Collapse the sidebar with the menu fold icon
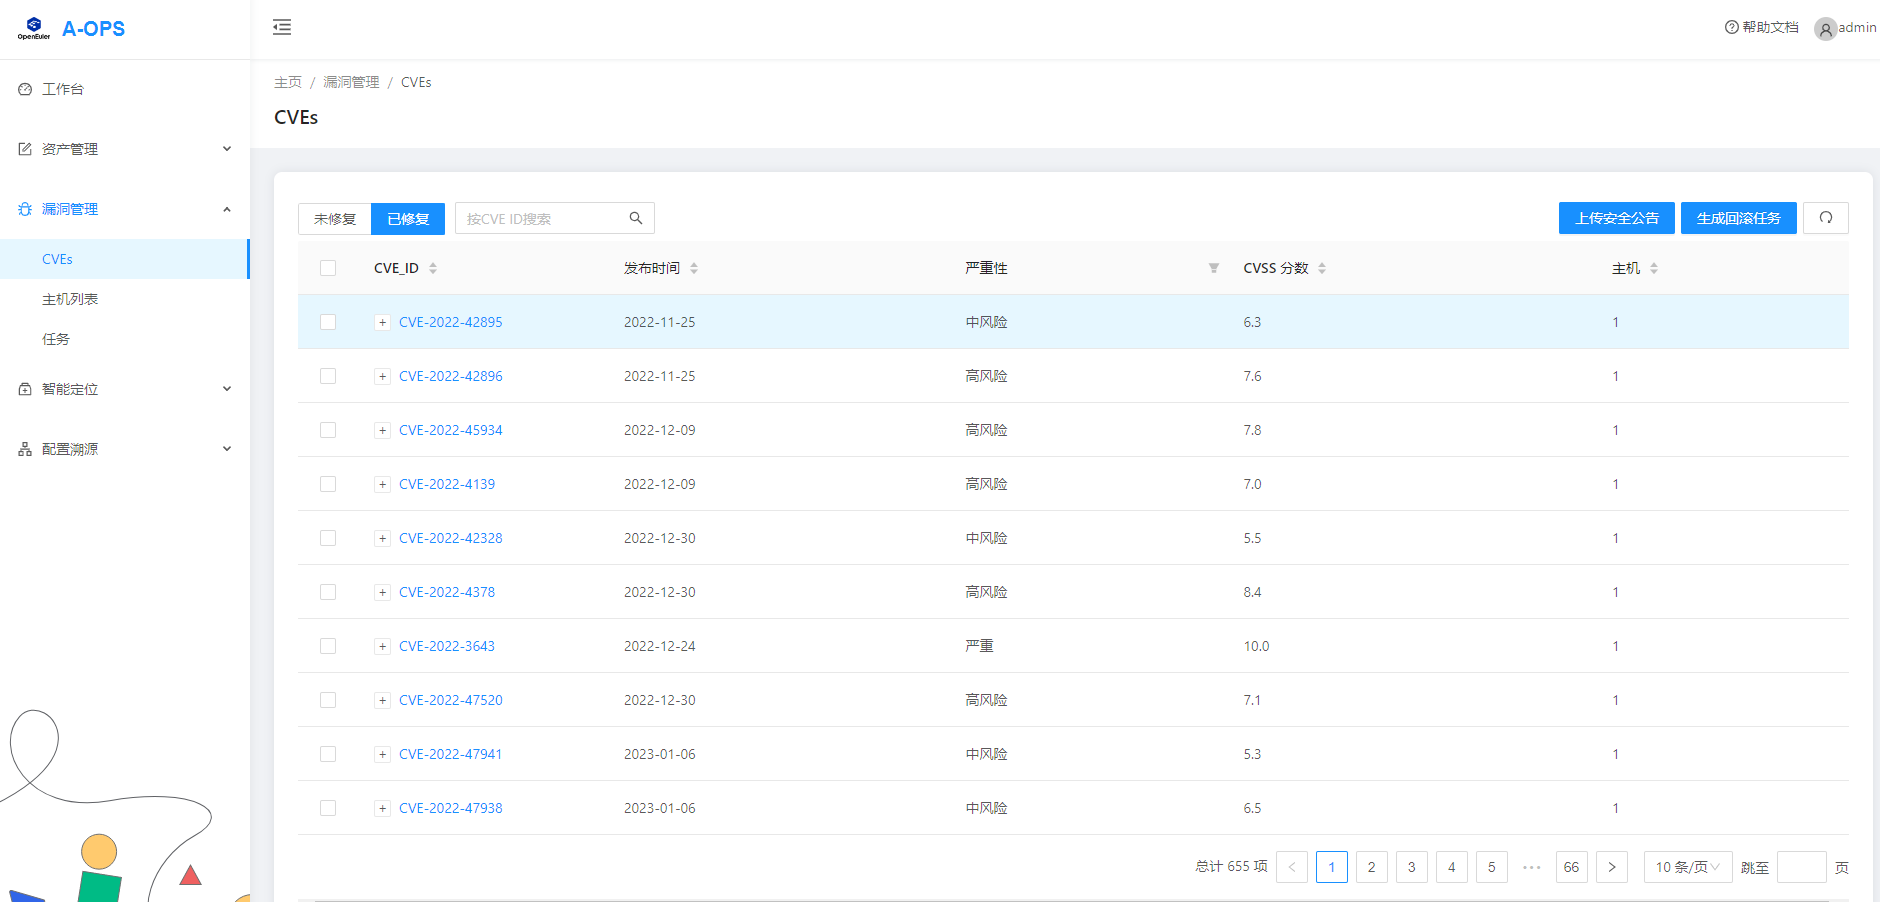Image resolution: width=1880 pixels, height=902 pixels. point(282,27)
